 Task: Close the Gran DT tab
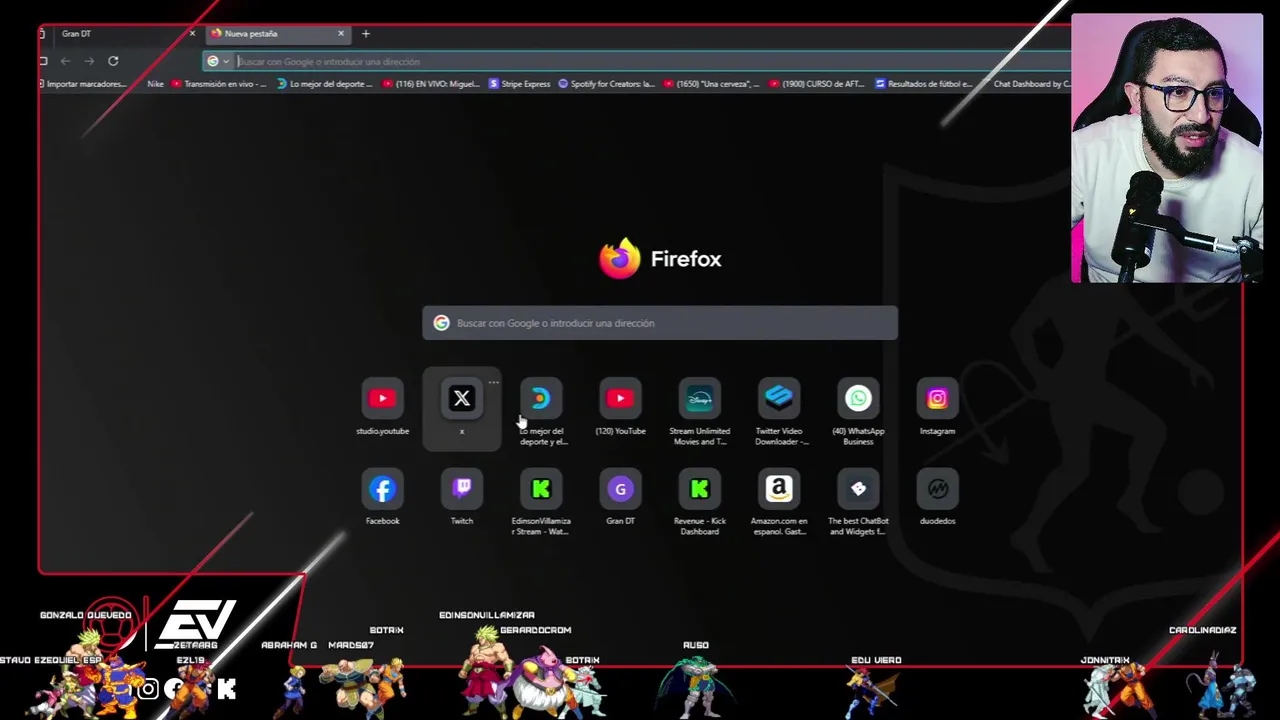[x=192, y=34]
